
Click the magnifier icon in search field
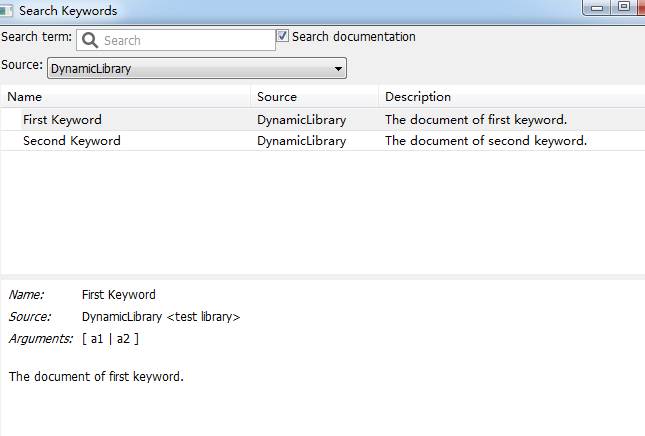pos(90,40)
